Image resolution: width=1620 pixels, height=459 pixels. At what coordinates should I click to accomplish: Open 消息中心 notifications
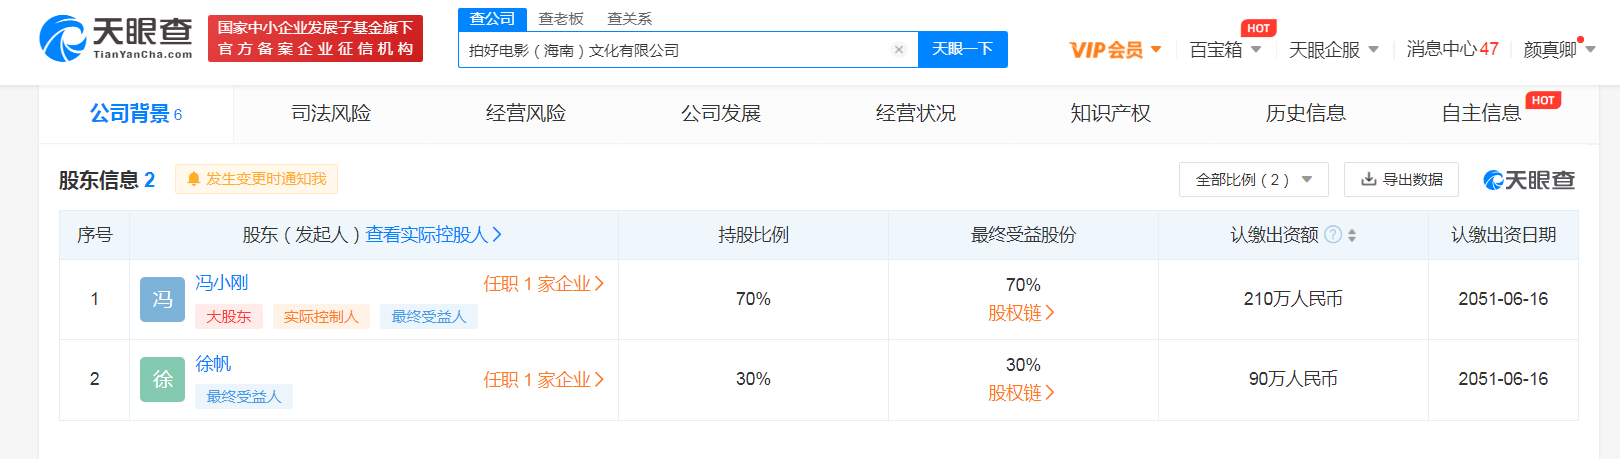(x=1451, y=50)
